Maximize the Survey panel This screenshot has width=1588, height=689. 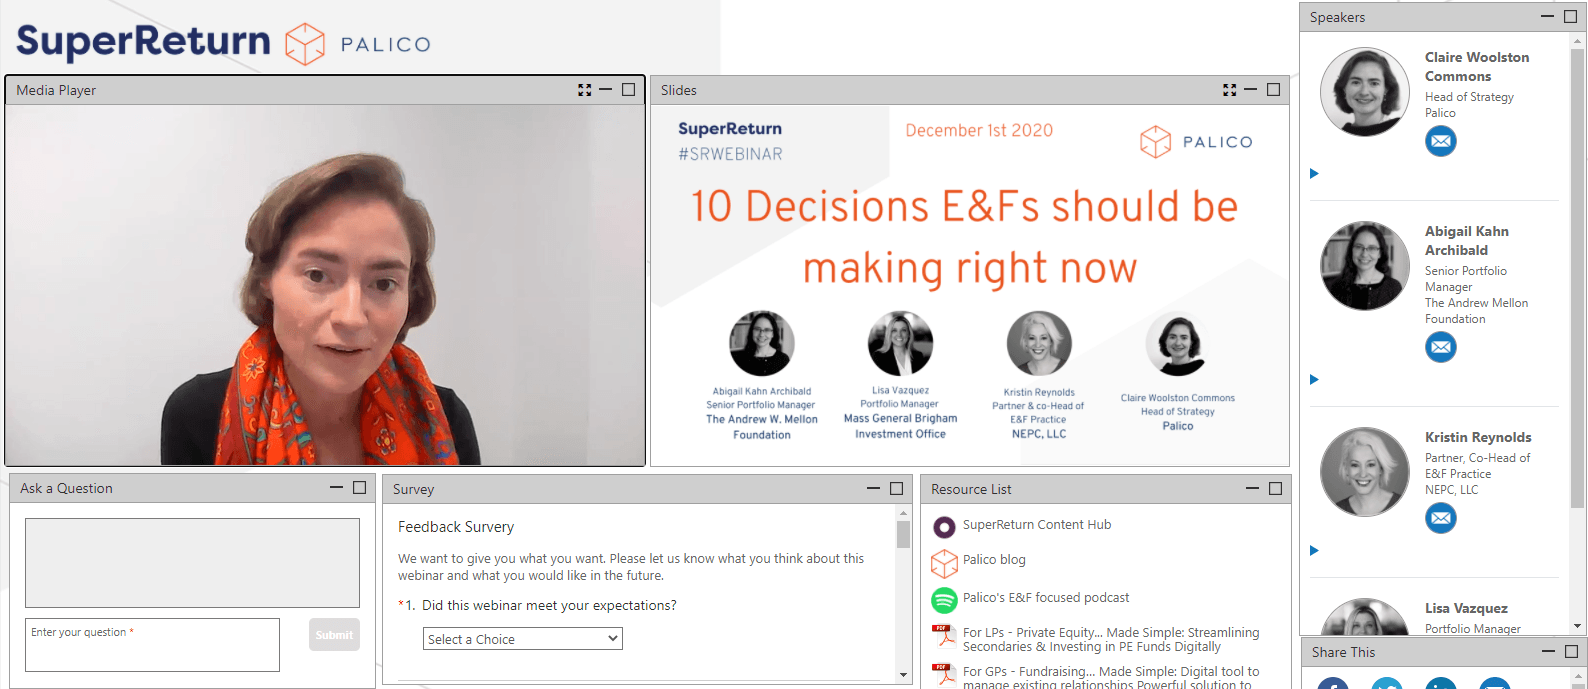tap(897, 489)
